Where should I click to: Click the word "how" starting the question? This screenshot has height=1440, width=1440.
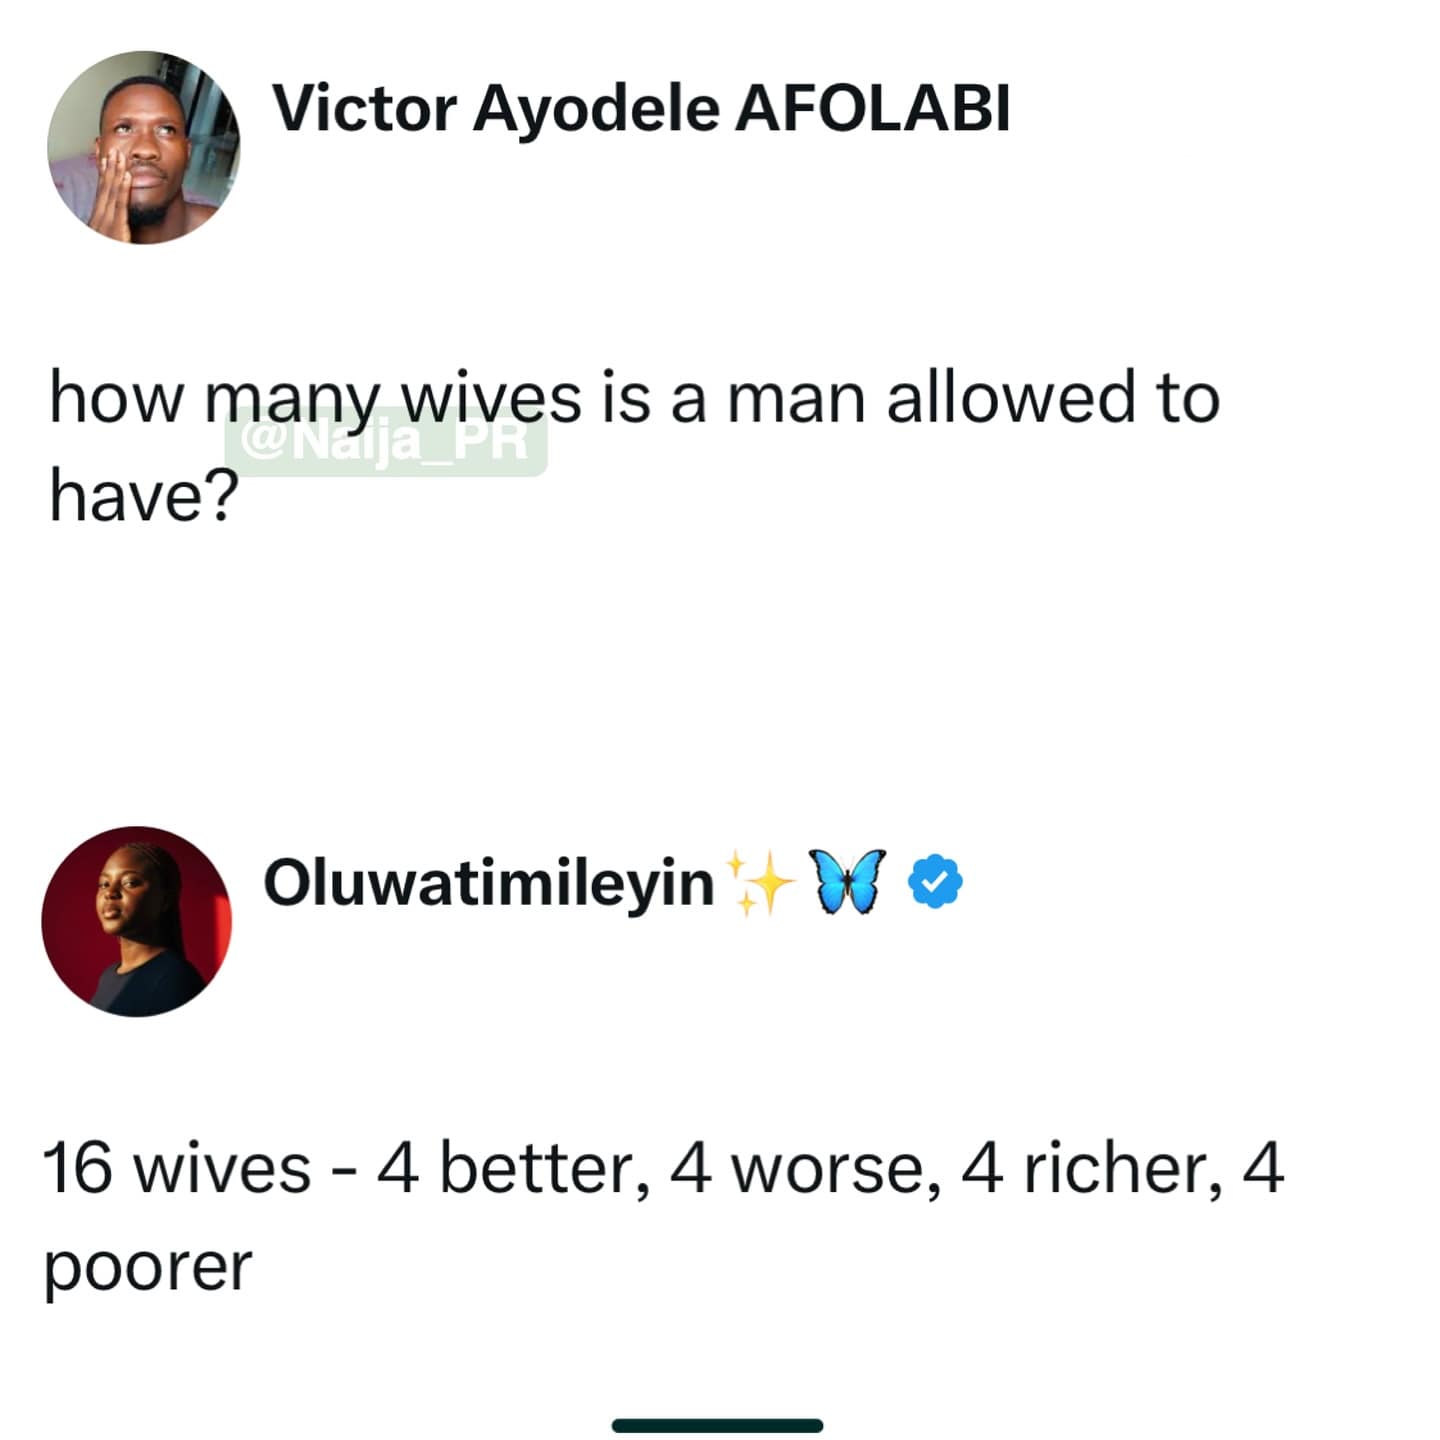[x=116, y=398]
